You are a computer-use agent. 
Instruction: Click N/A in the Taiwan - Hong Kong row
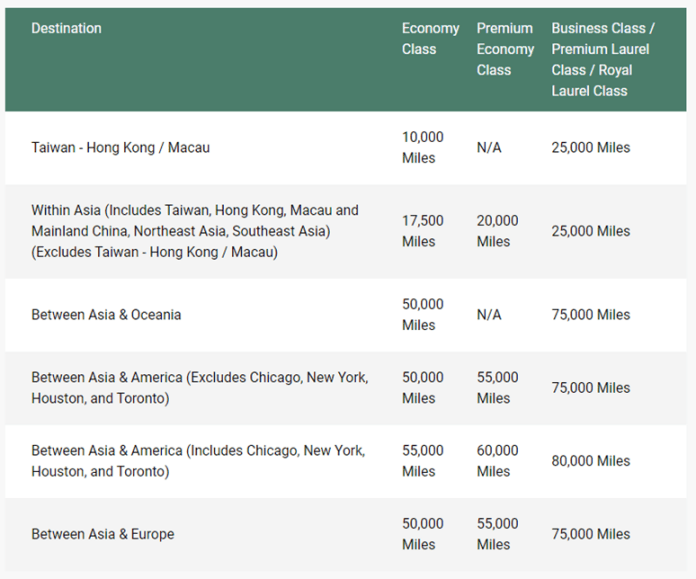pos(489,147)
